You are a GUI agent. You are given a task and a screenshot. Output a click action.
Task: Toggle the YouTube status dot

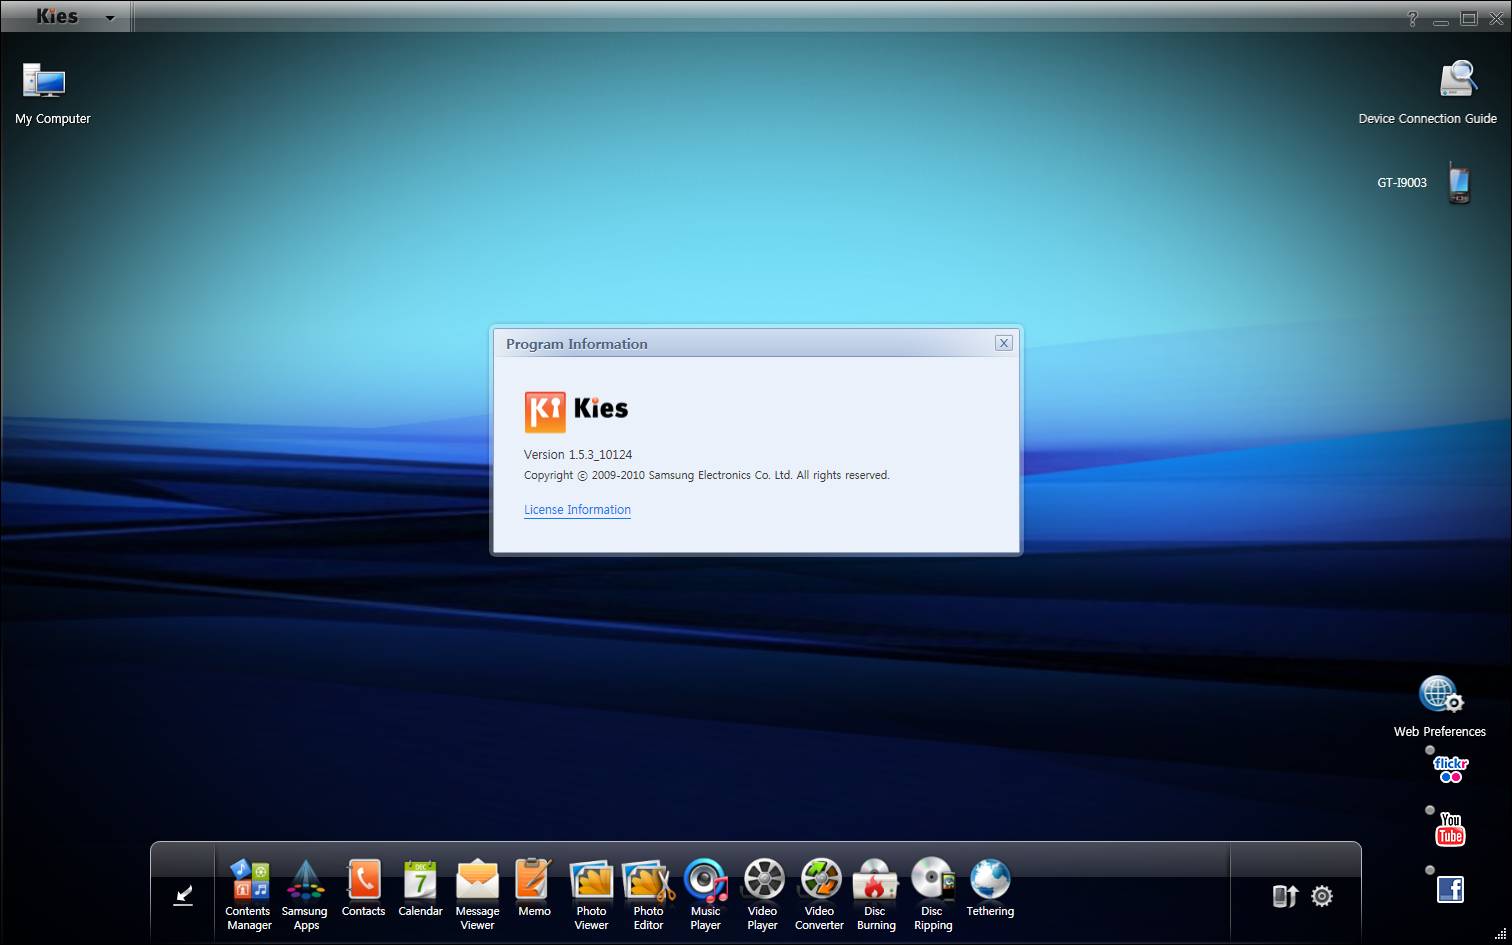point(1430,810)
